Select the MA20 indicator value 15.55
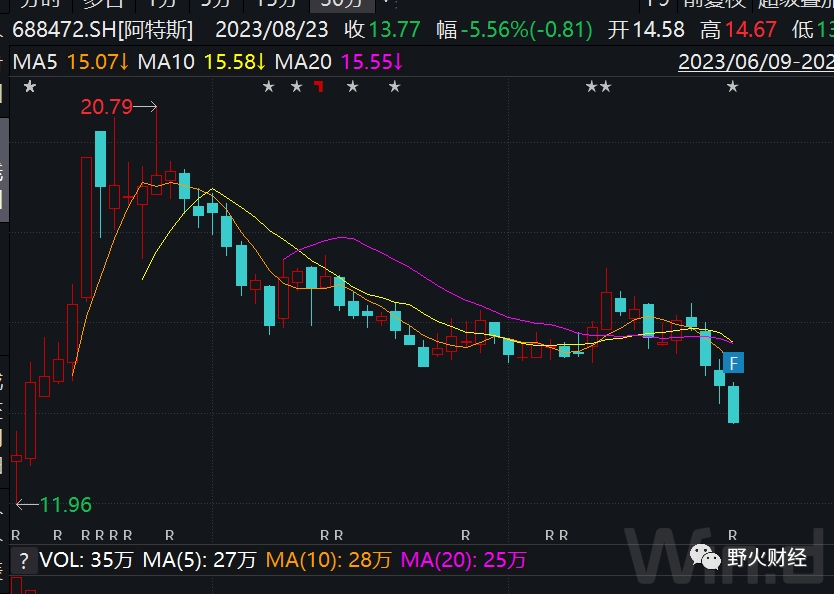 tap(372, 62)
